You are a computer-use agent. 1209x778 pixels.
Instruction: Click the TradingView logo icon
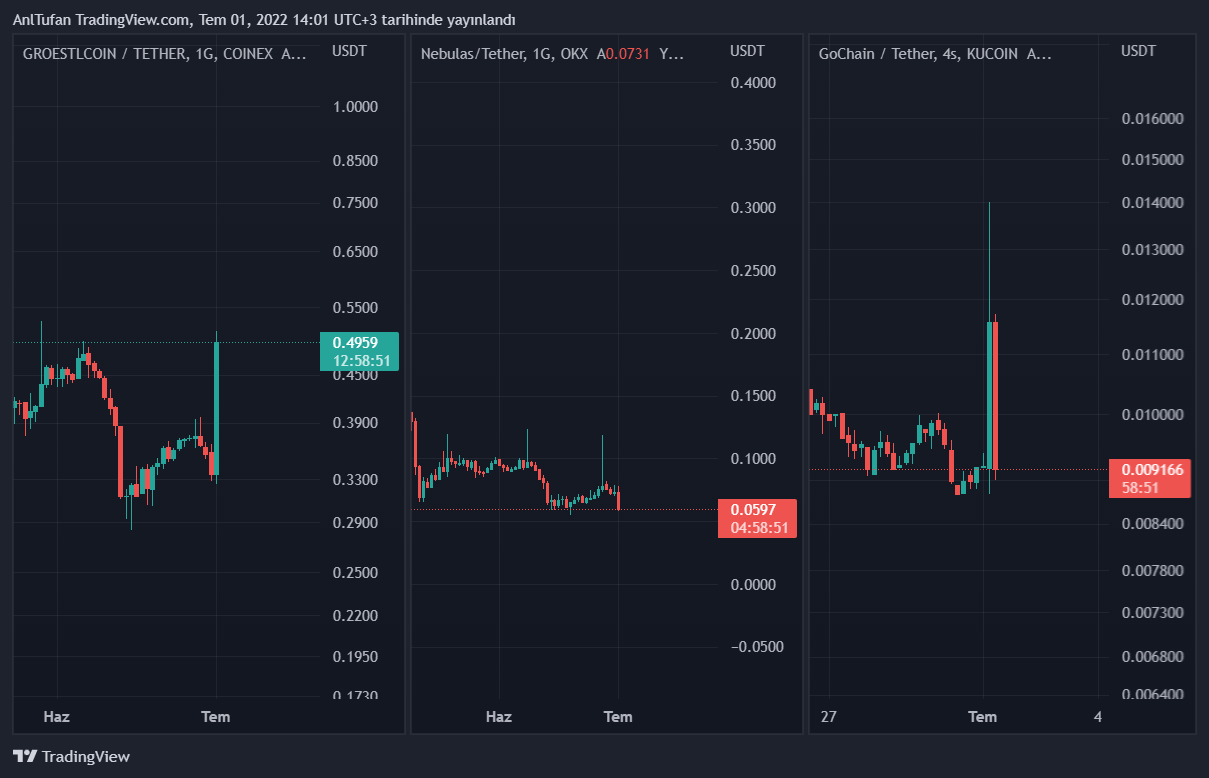click(25, 757)
